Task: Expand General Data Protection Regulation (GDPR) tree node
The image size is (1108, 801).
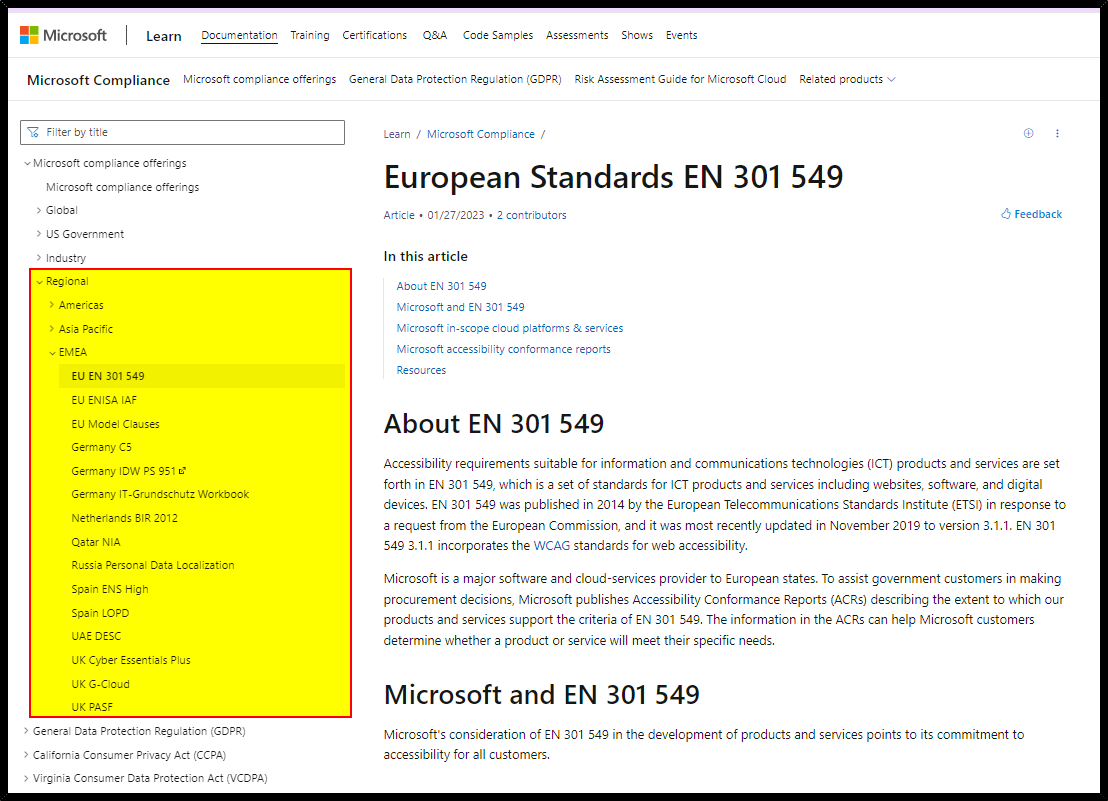Action: tap(134, 731)
